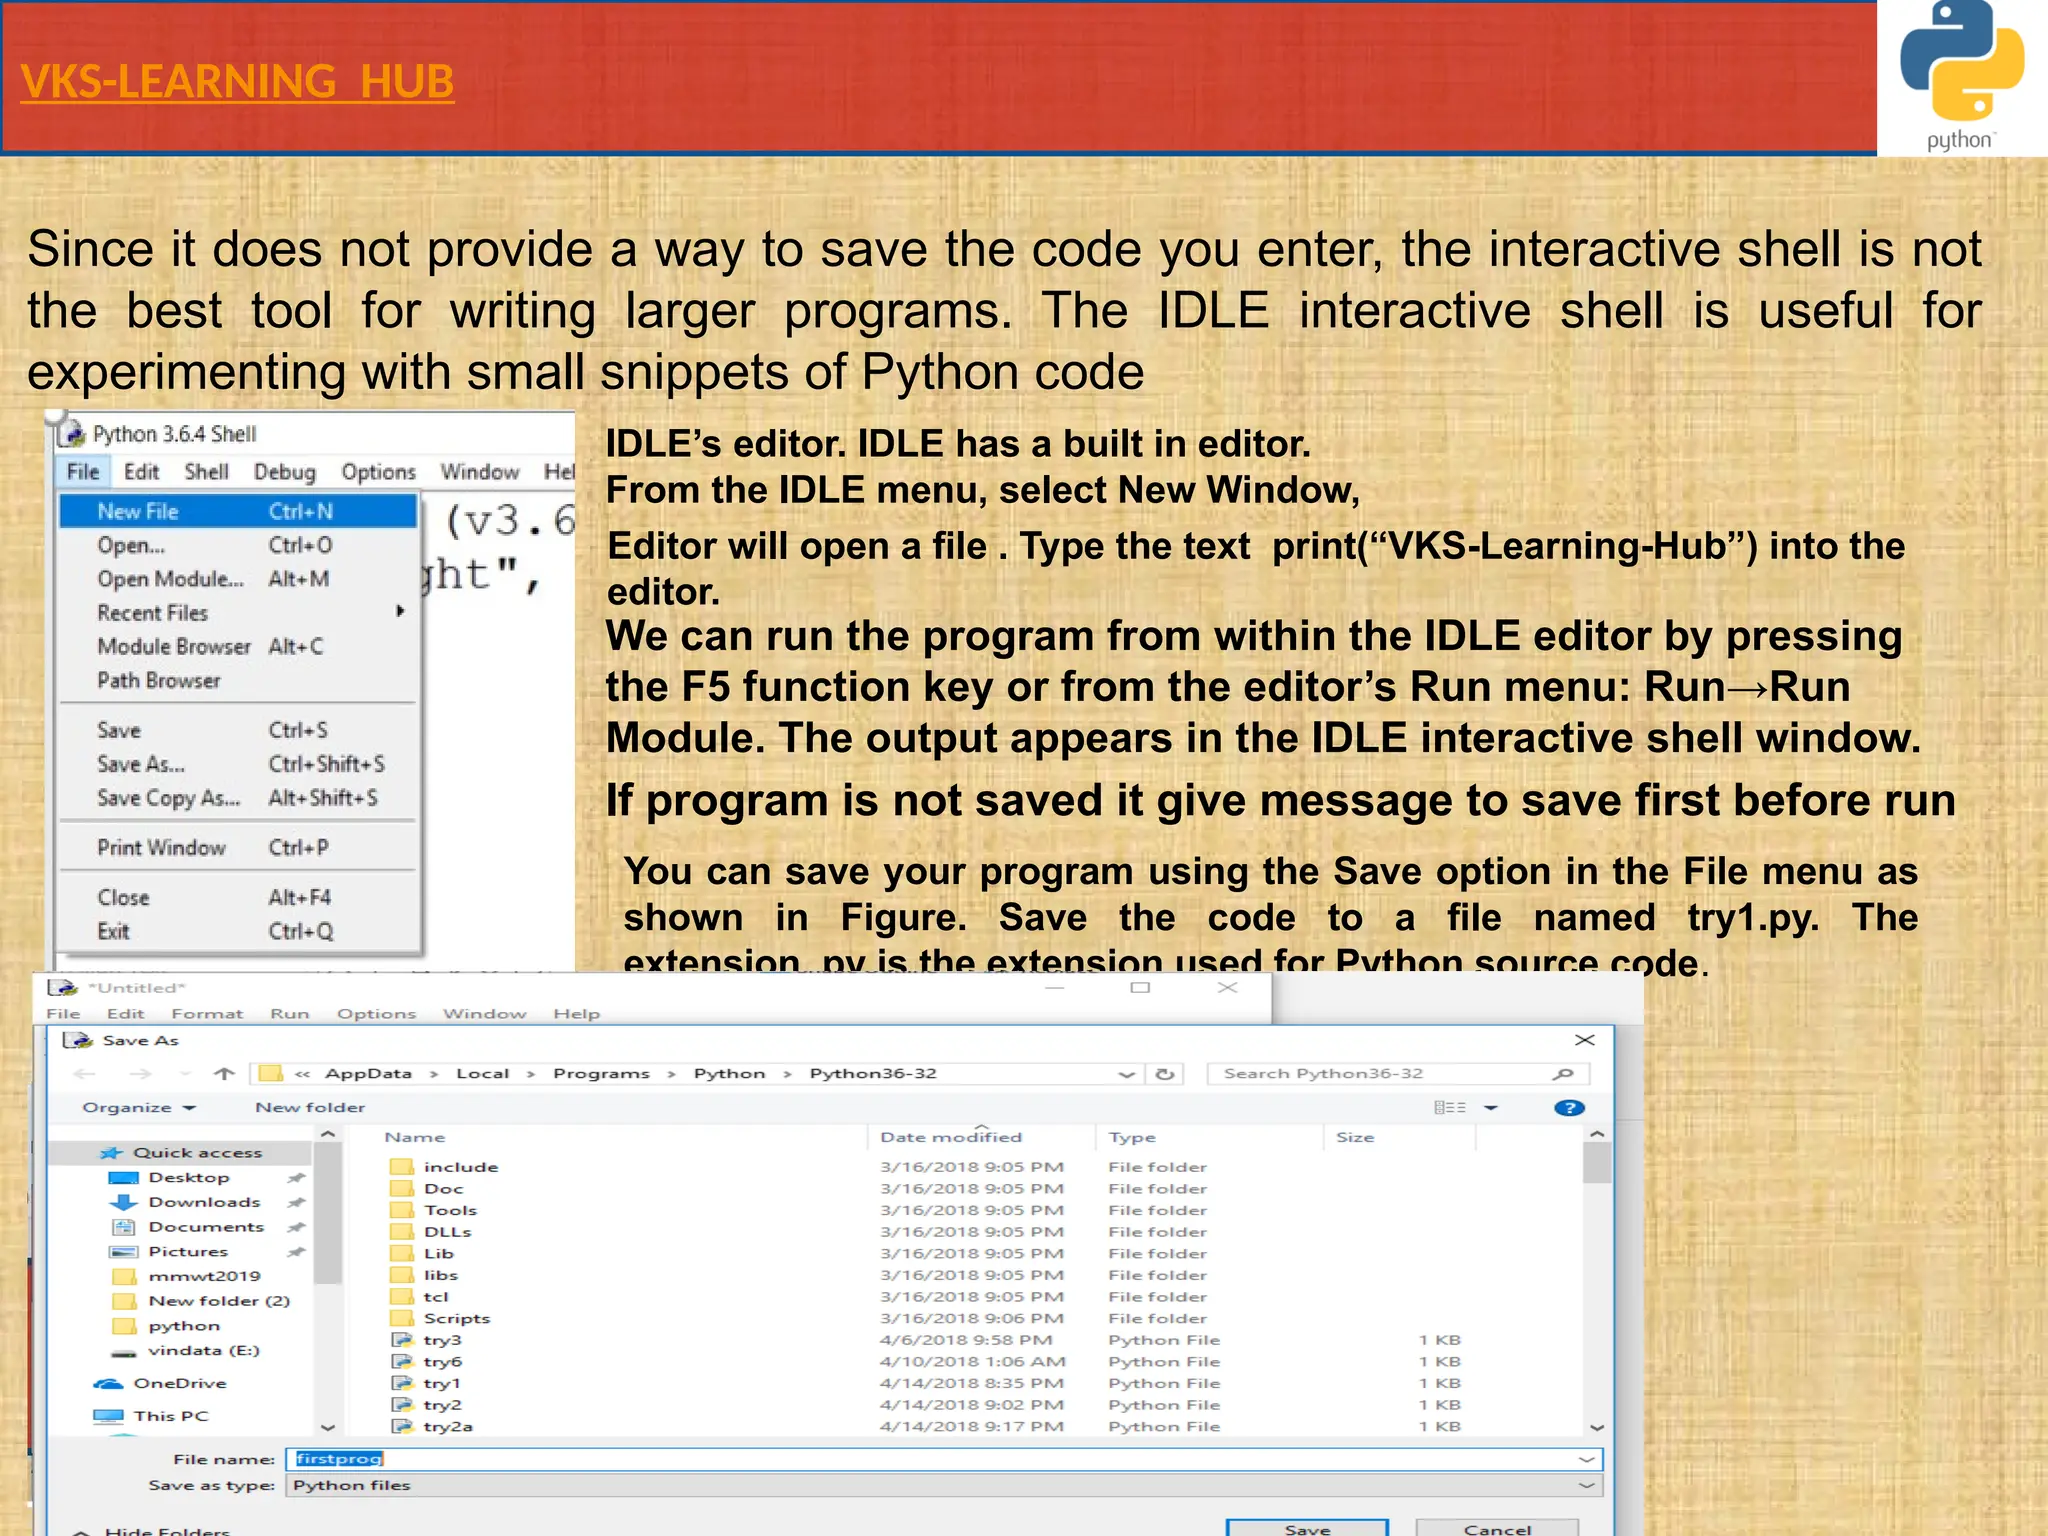The height and width of the screenshot is (1536, 2048).
Task: Sort by the Type column header
Action: coord(1132,1137)
